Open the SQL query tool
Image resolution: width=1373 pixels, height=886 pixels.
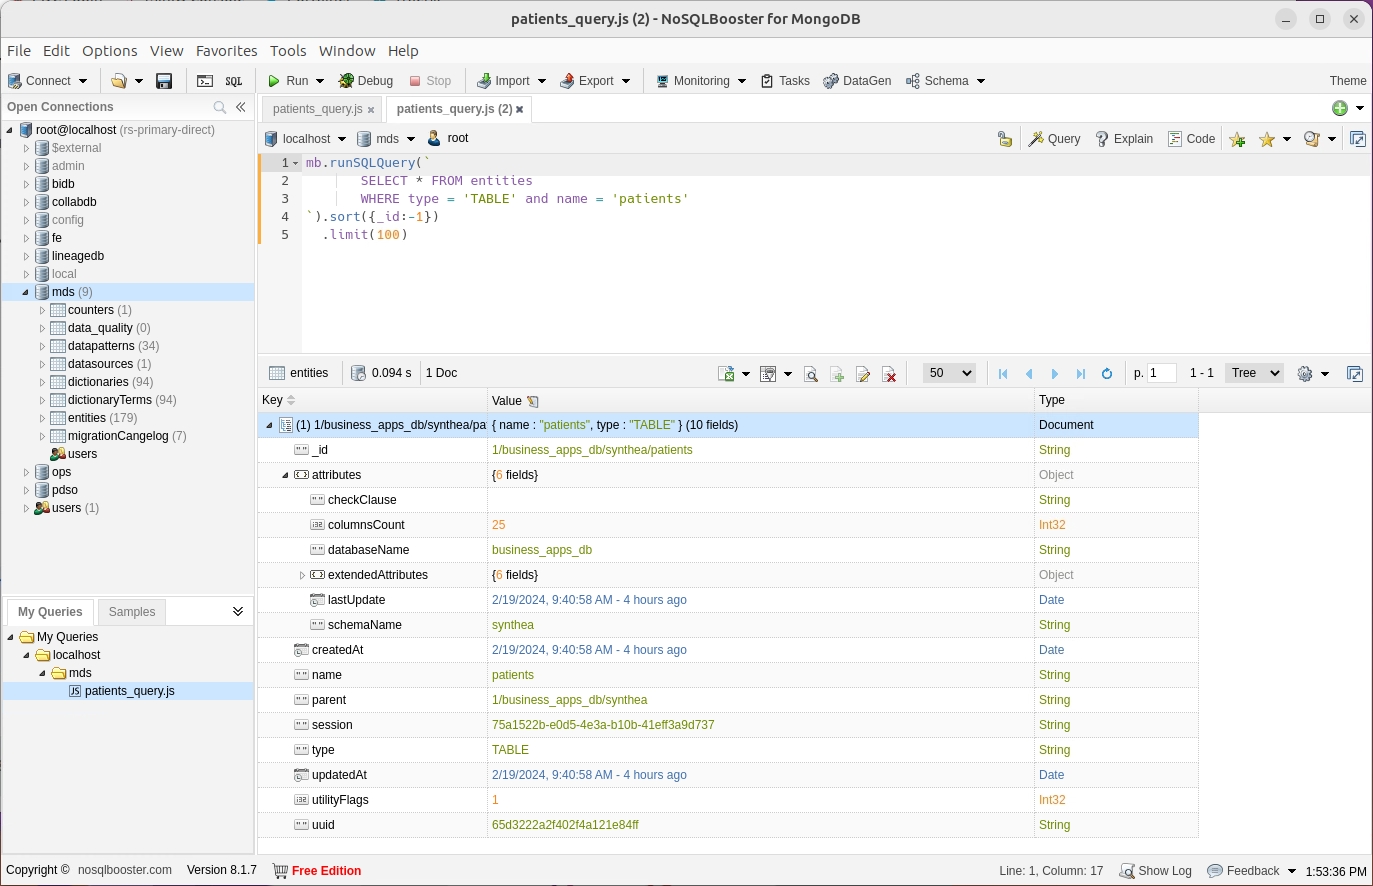tap(234, 81)
